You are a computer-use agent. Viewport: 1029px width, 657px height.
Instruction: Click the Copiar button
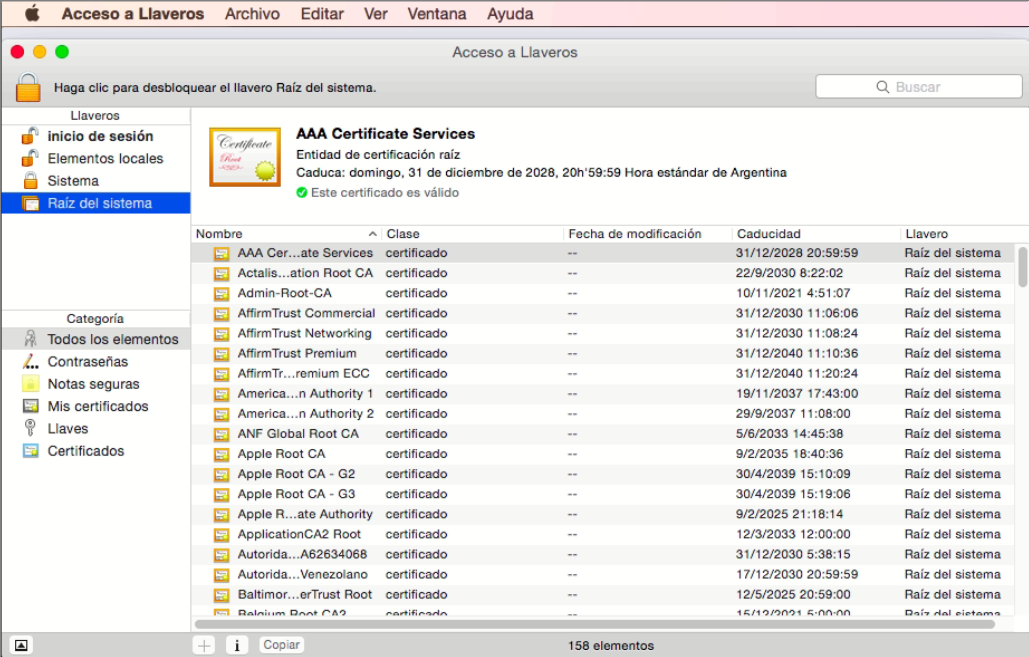[x=282, y=645]
